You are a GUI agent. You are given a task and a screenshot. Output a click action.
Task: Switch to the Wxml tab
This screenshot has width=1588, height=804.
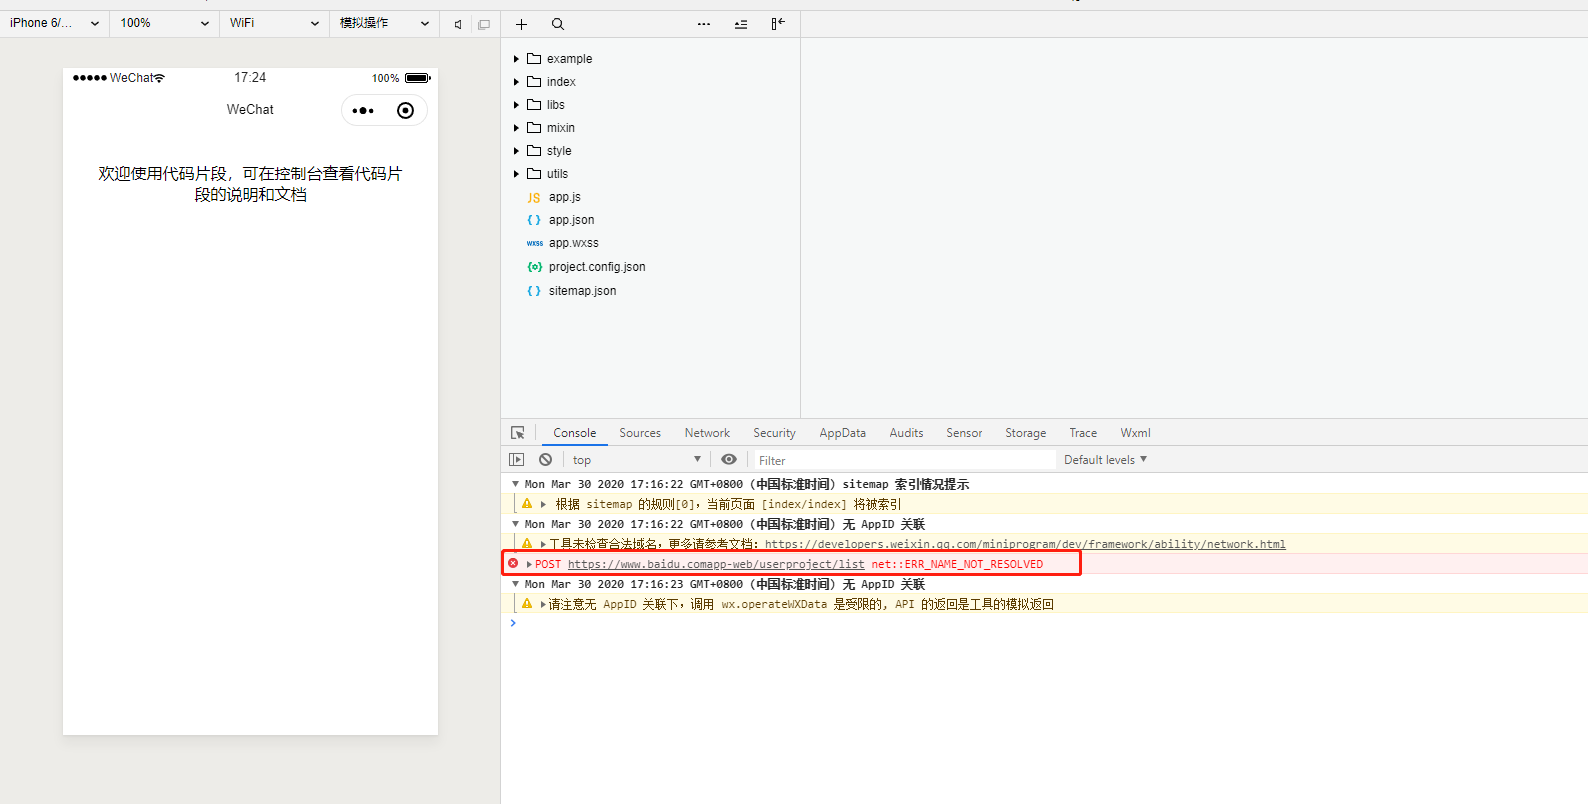1135,433
